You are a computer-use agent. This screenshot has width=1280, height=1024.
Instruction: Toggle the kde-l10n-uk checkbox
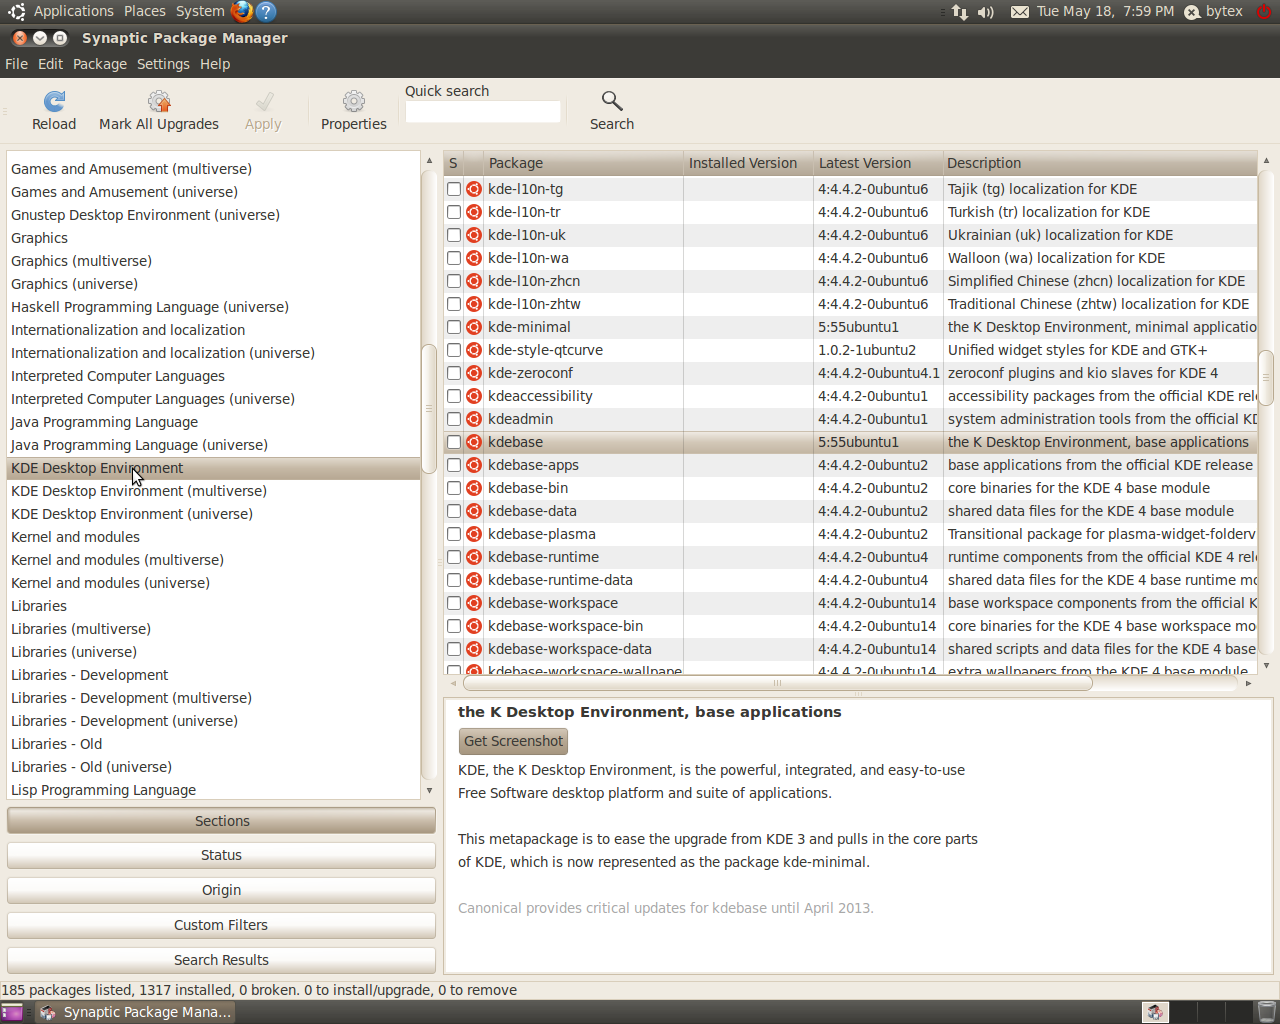pyautogui.click(x=454, y=235)
